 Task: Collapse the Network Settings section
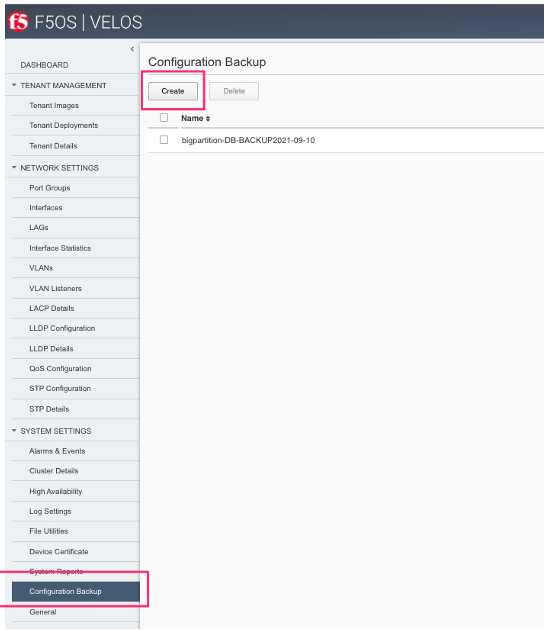click(x=14, y=167)
